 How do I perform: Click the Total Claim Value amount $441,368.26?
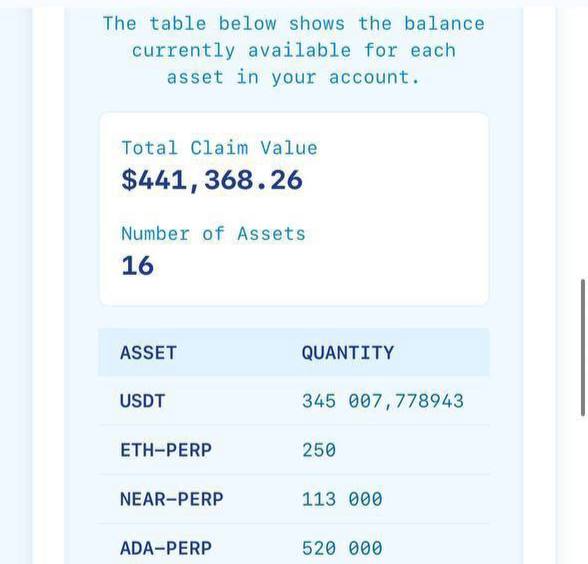(212, 180)
